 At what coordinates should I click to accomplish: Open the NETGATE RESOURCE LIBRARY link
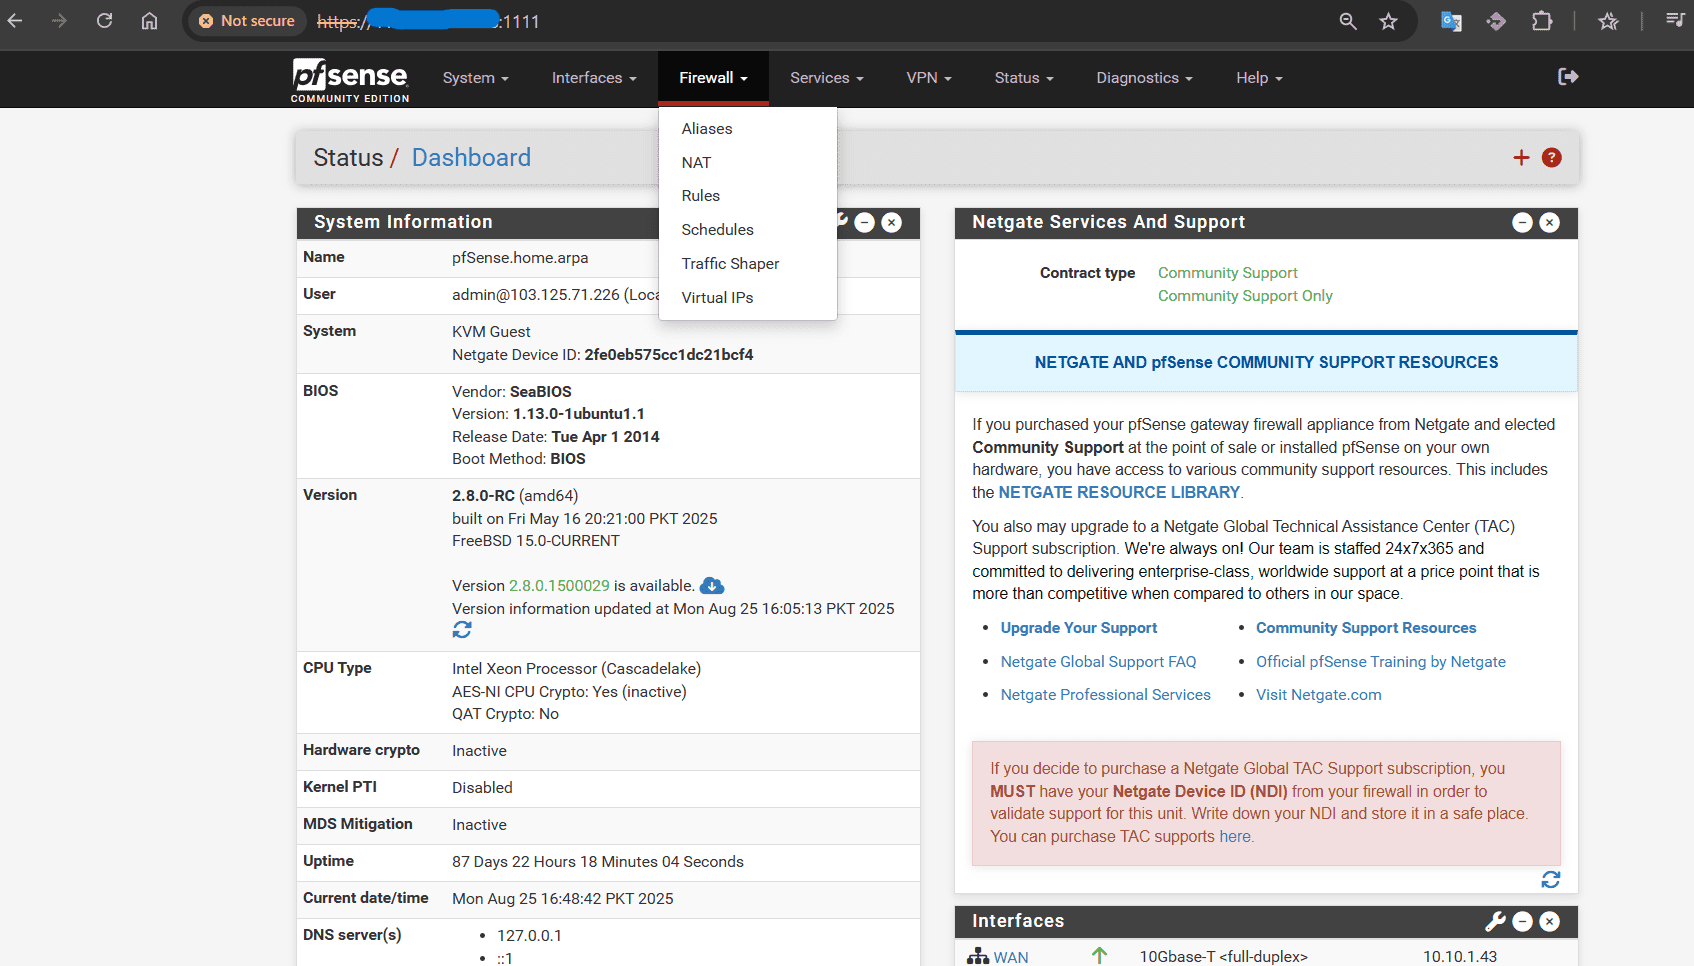click(x=1119, y=492)
